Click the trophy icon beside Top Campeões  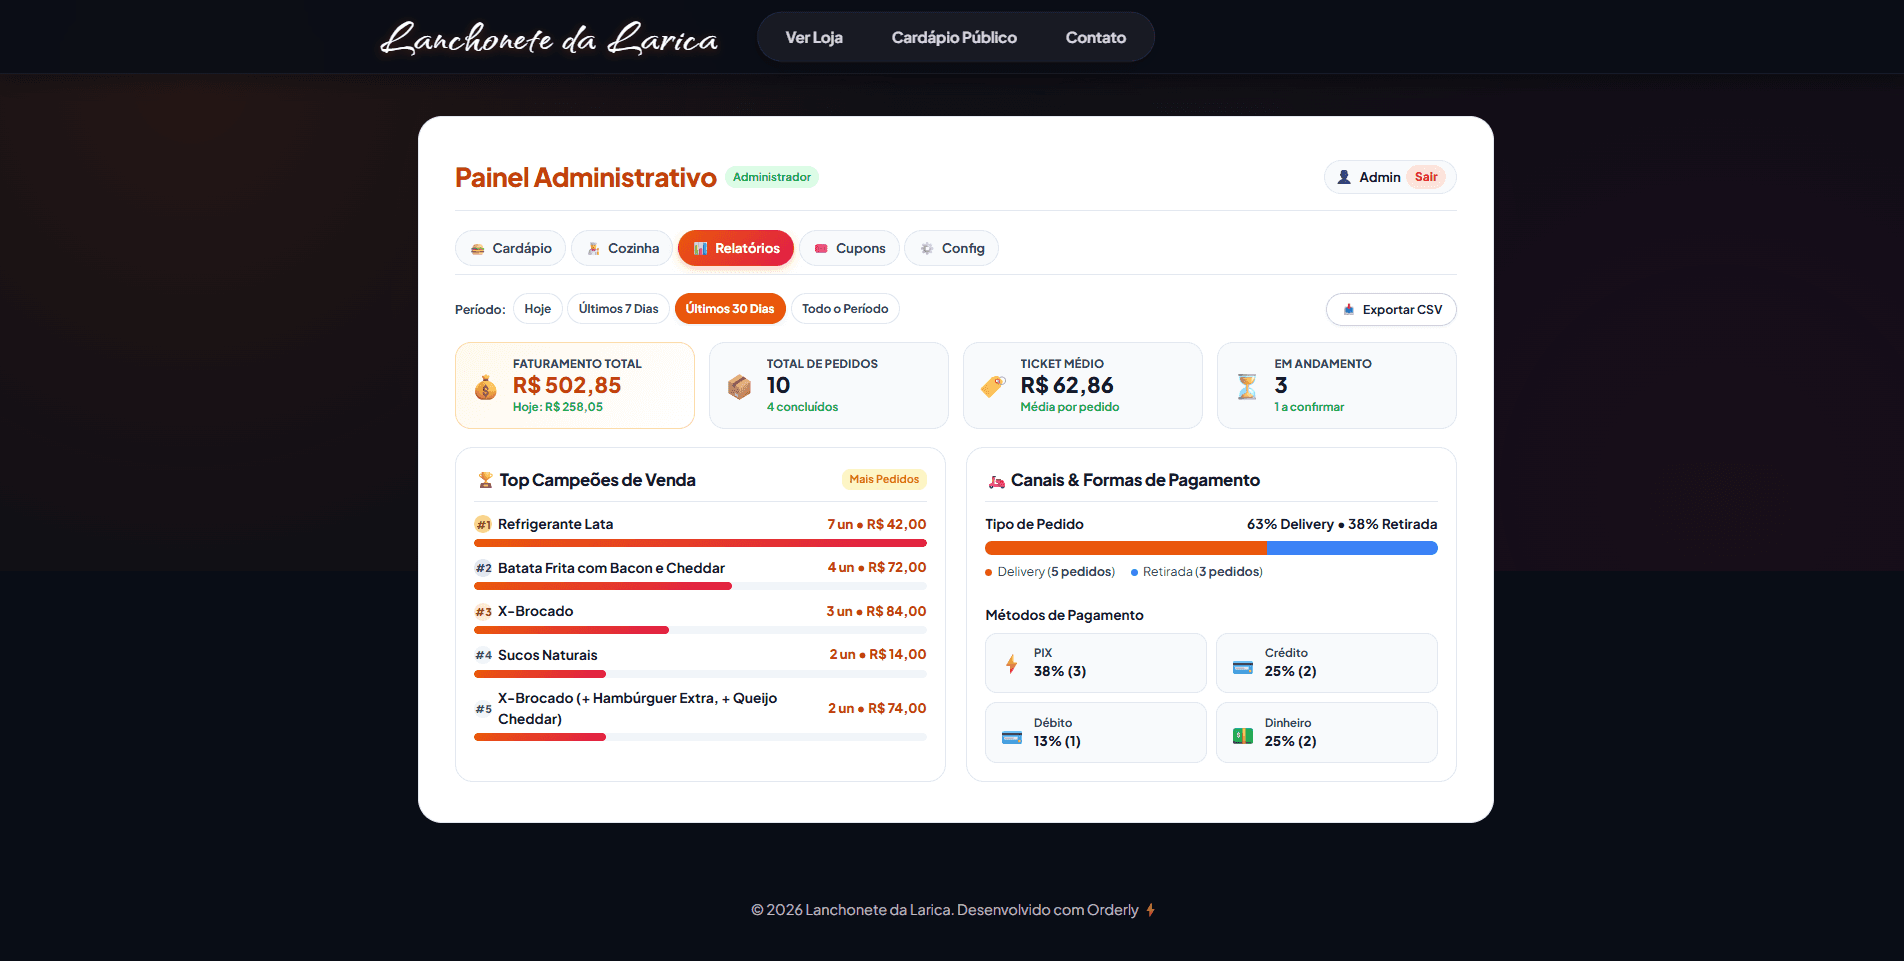coord(486,480)
